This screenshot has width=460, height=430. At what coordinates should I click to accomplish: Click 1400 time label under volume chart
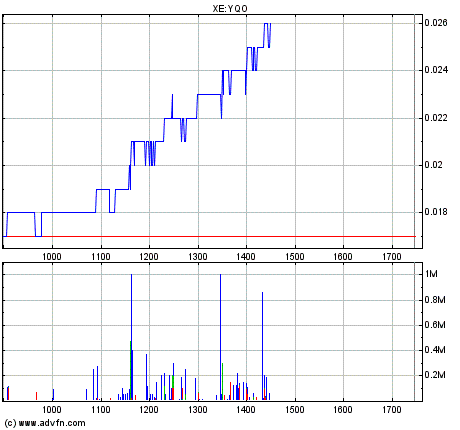tap(246, 409)
